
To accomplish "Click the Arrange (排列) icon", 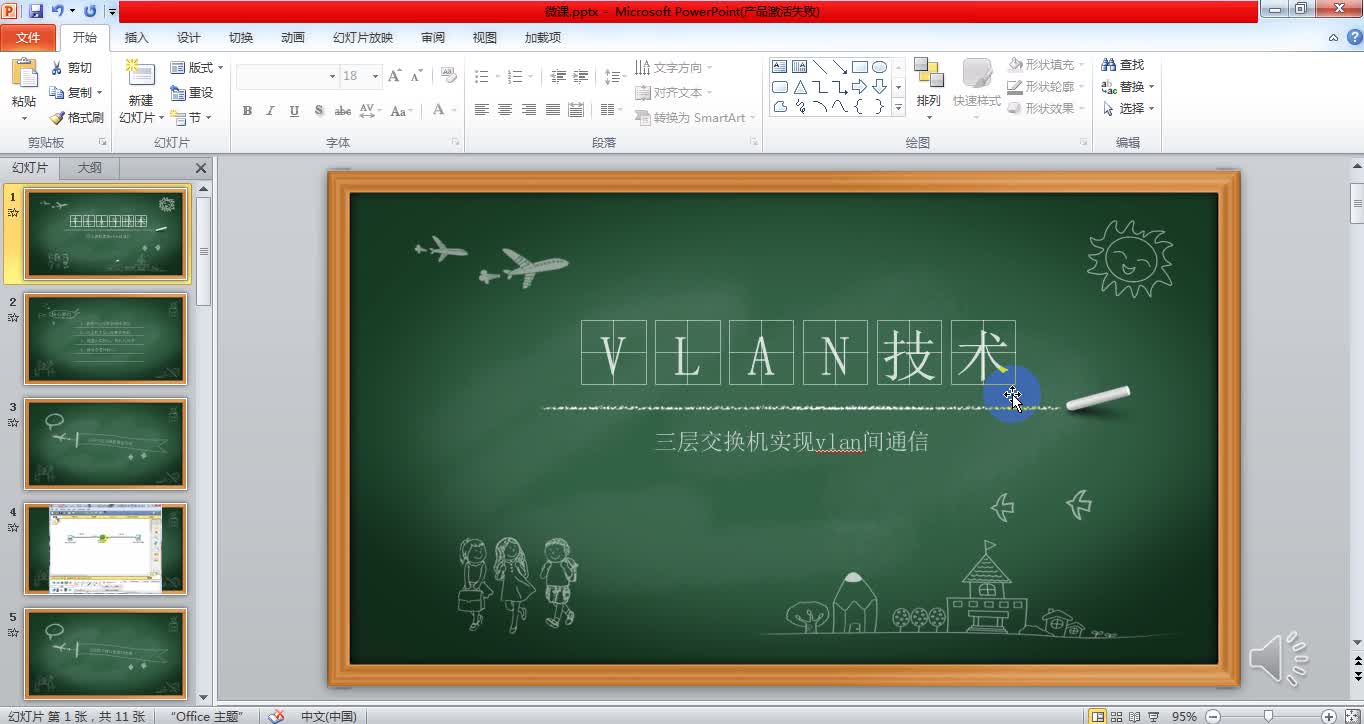I will [x=929, y=87].
